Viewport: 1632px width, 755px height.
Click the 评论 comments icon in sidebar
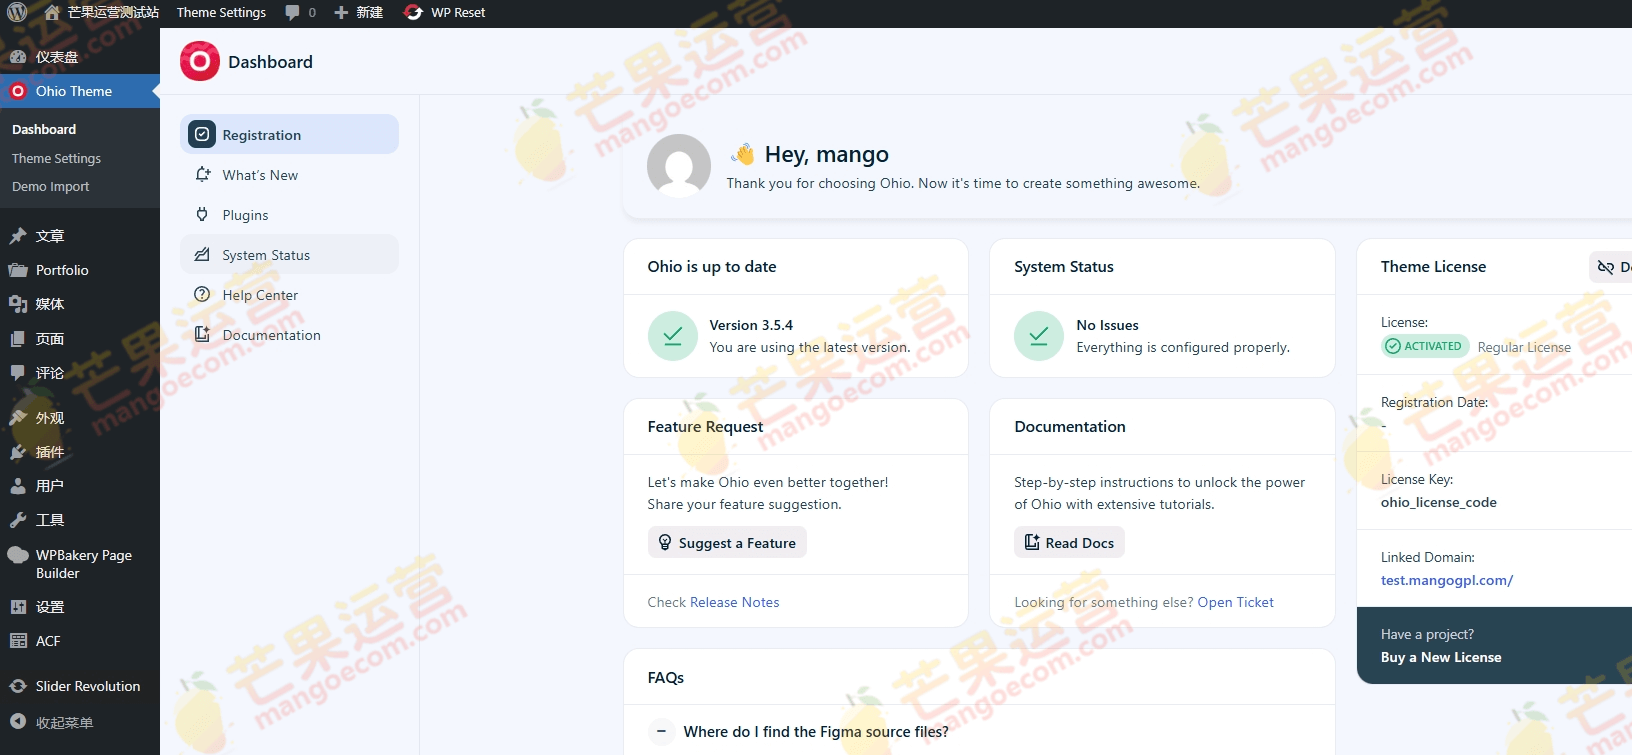pos(18,373)
